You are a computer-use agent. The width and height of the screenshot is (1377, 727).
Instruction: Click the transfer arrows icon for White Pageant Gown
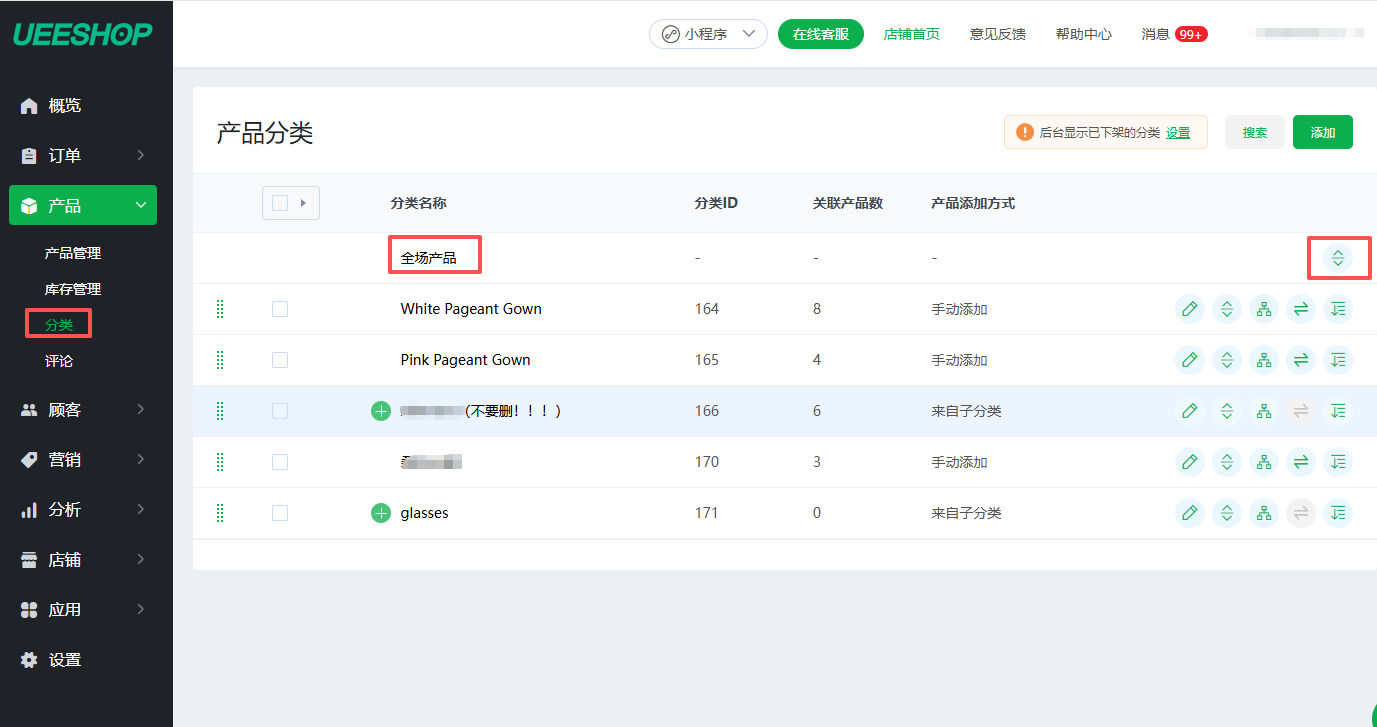1301,309
